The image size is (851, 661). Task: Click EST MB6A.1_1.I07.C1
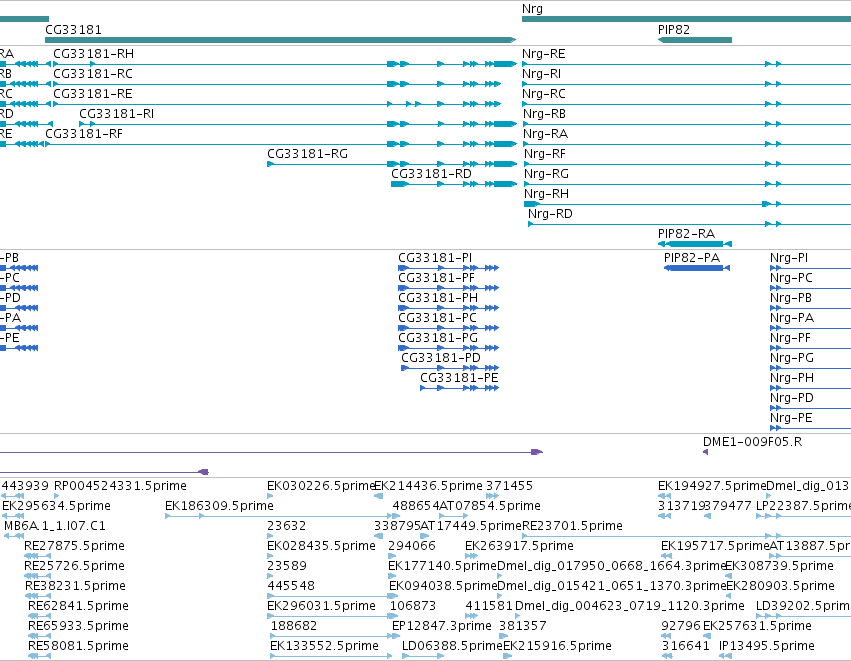tap(55, 526)
